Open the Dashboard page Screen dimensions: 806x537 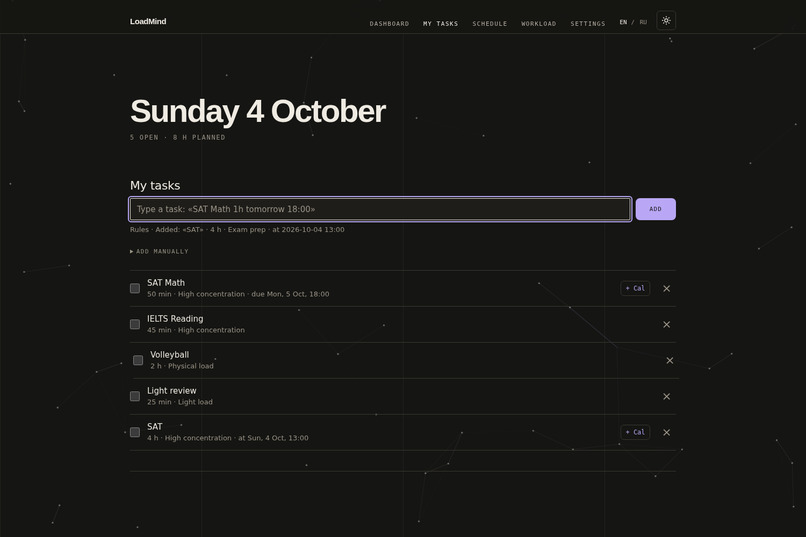pyautogui.click(x=389, y=24)
